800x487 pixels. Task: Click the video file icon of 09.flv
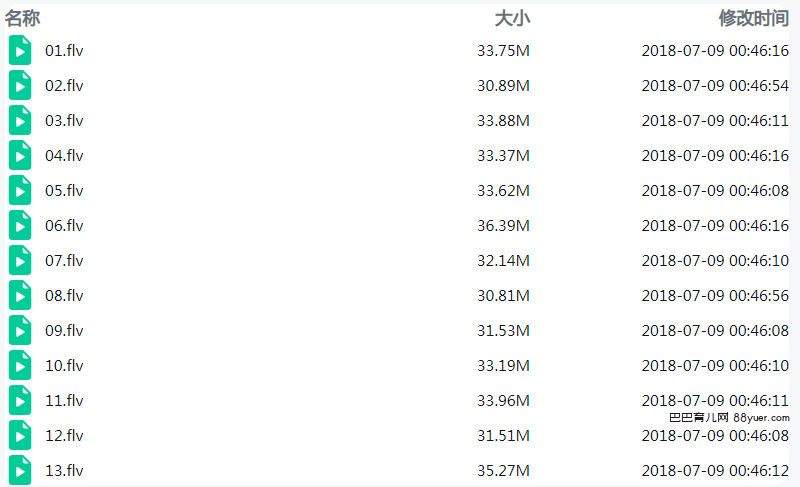click(x=20, y=330)
